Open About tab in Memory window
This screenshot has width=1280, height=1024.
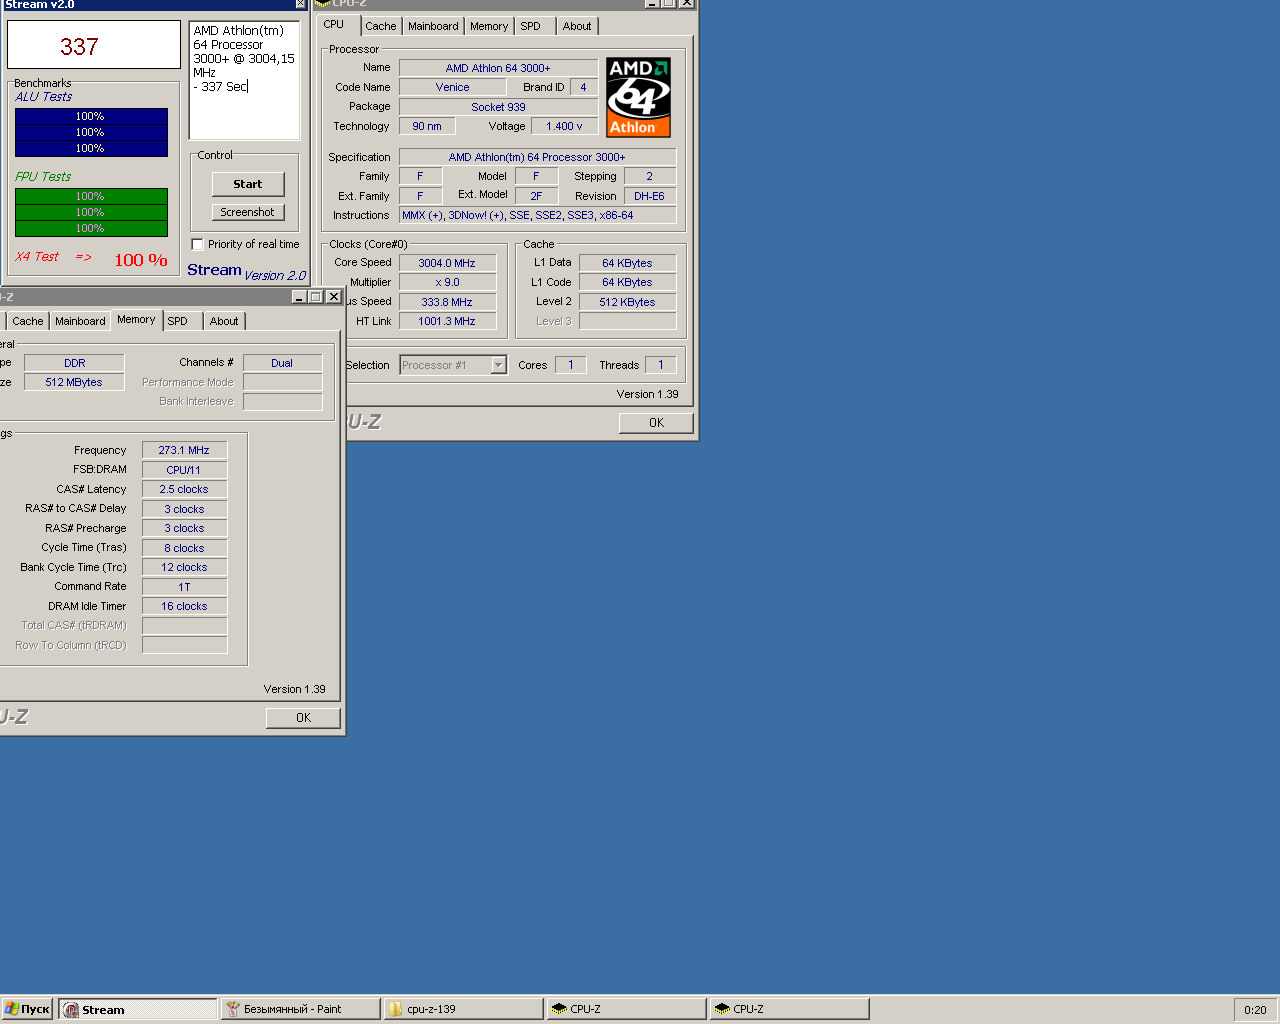[224, 321]
